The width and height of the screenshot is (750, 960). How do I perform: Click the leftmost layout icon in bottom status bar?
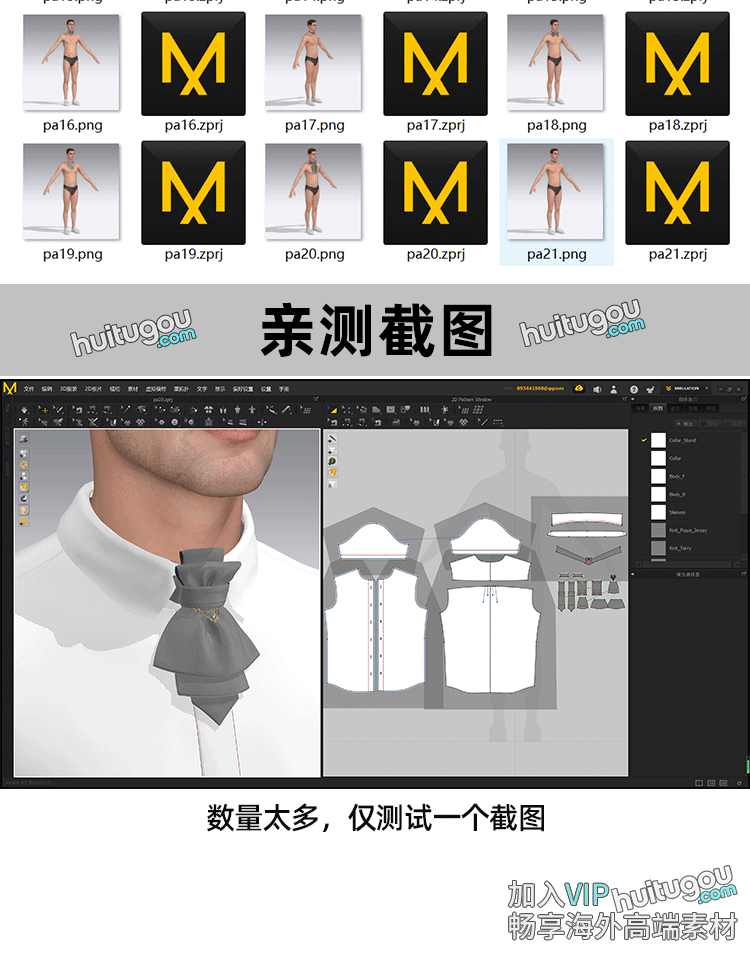(699, 783)
